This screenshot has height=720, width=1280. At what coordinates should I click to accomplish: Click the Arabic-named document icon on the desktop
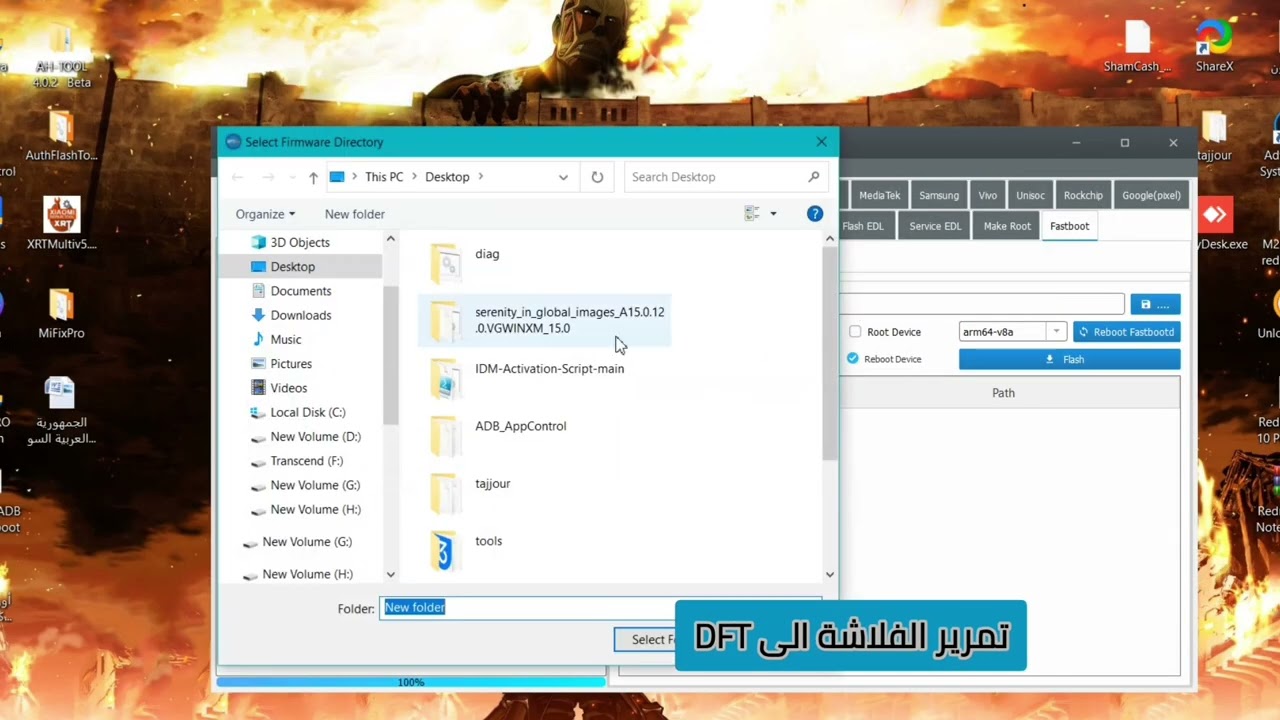62,410
